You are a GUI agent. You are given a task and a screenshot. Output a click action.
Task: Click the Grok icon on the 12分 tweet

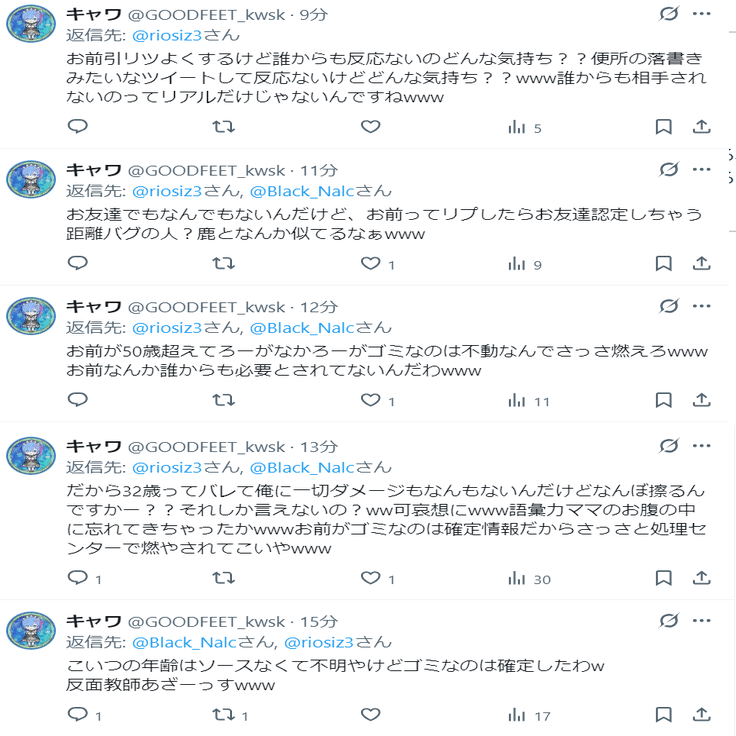click(x=669, y=306)
